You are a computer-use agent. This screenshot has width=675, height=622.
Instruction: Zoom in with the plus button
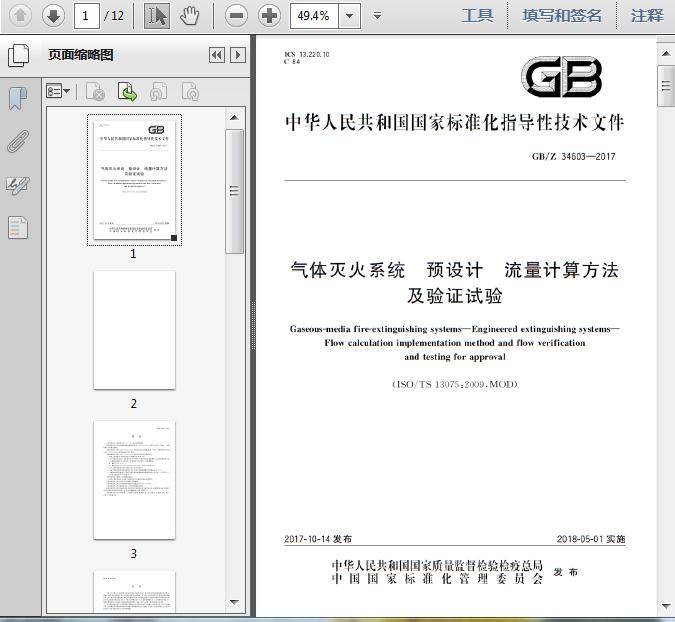(269, 16)
